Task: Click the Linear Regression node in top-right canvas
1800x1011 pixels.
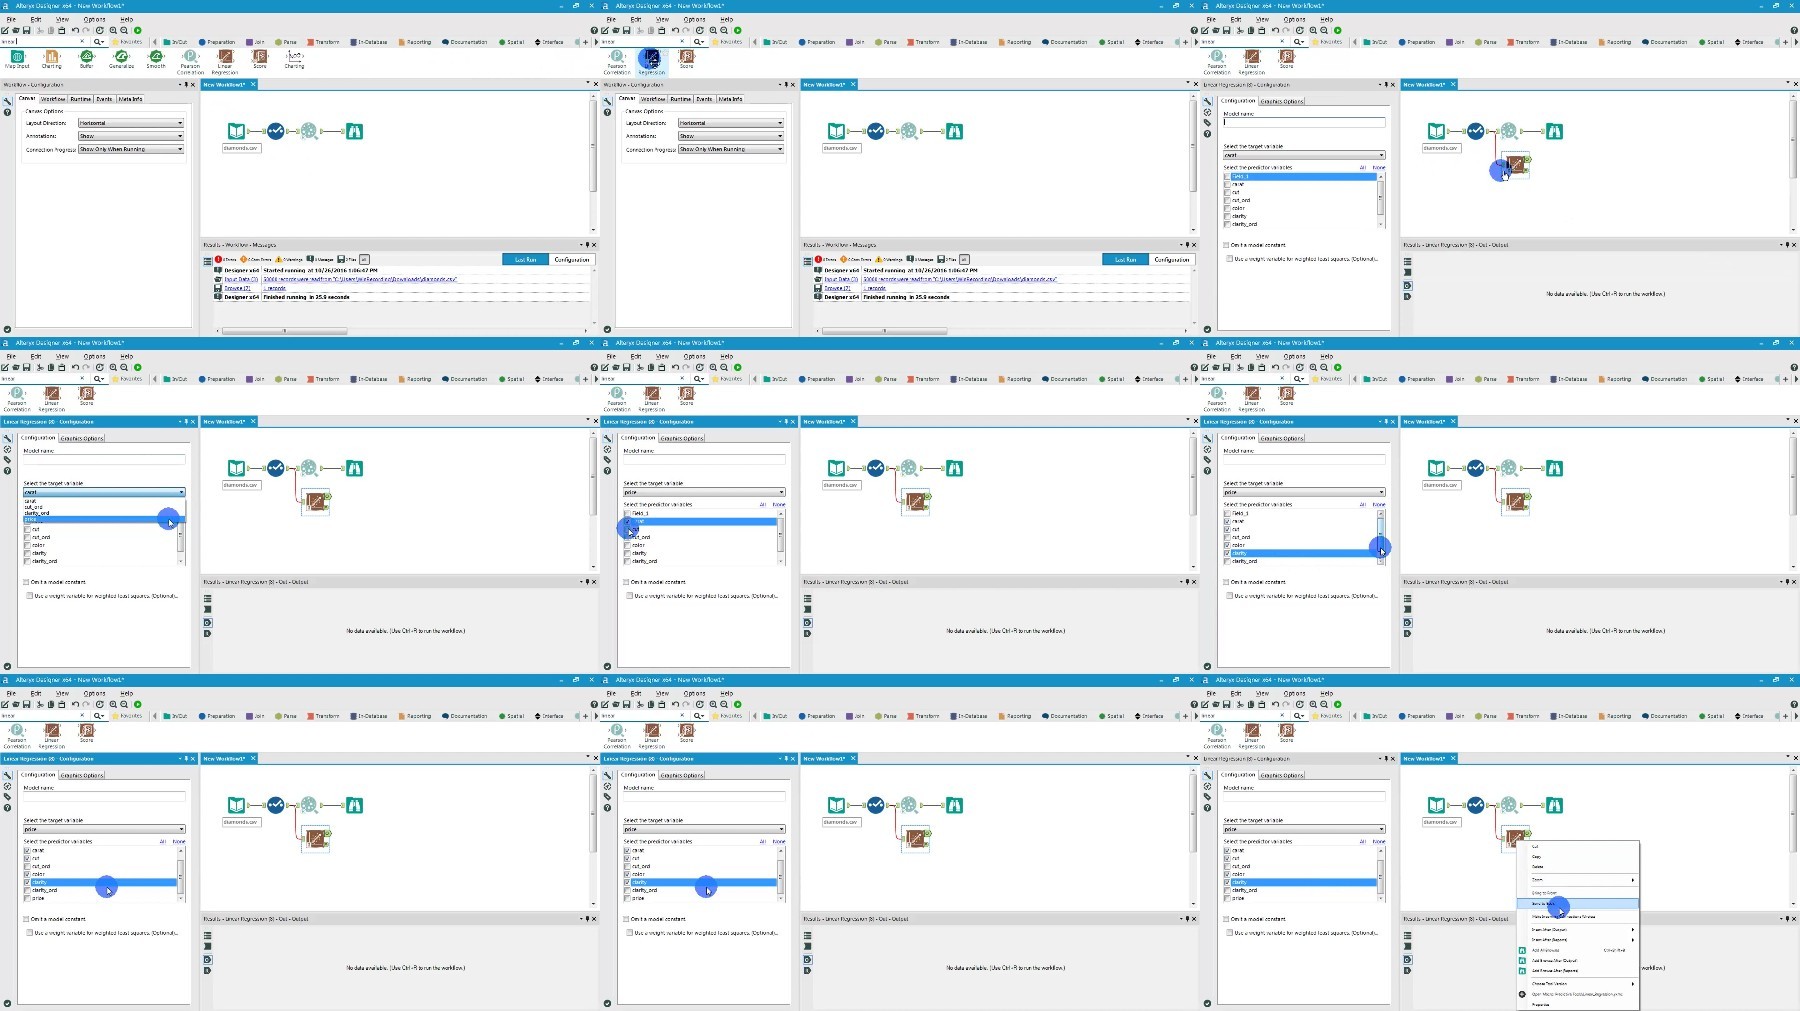Action: (x=1517, y=163)
